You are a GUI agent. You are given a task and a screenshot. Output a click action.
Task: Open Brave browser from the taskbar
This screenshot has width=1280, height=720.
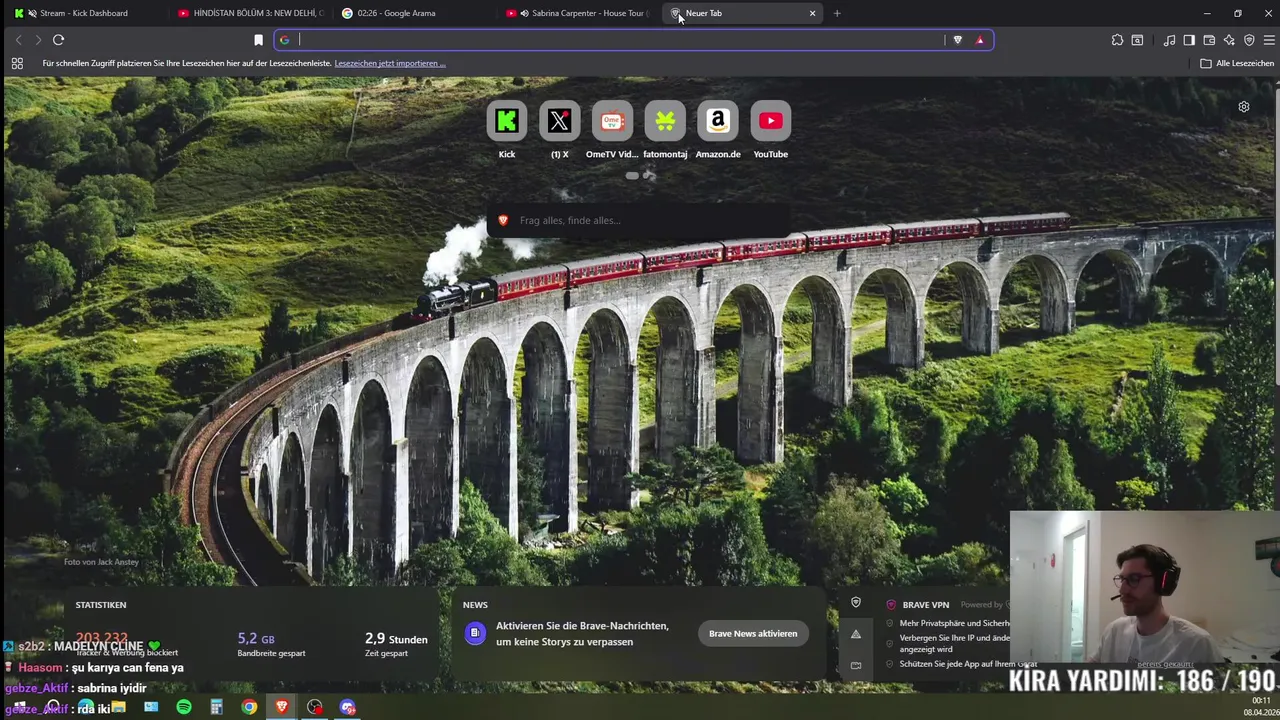[282, 707]
